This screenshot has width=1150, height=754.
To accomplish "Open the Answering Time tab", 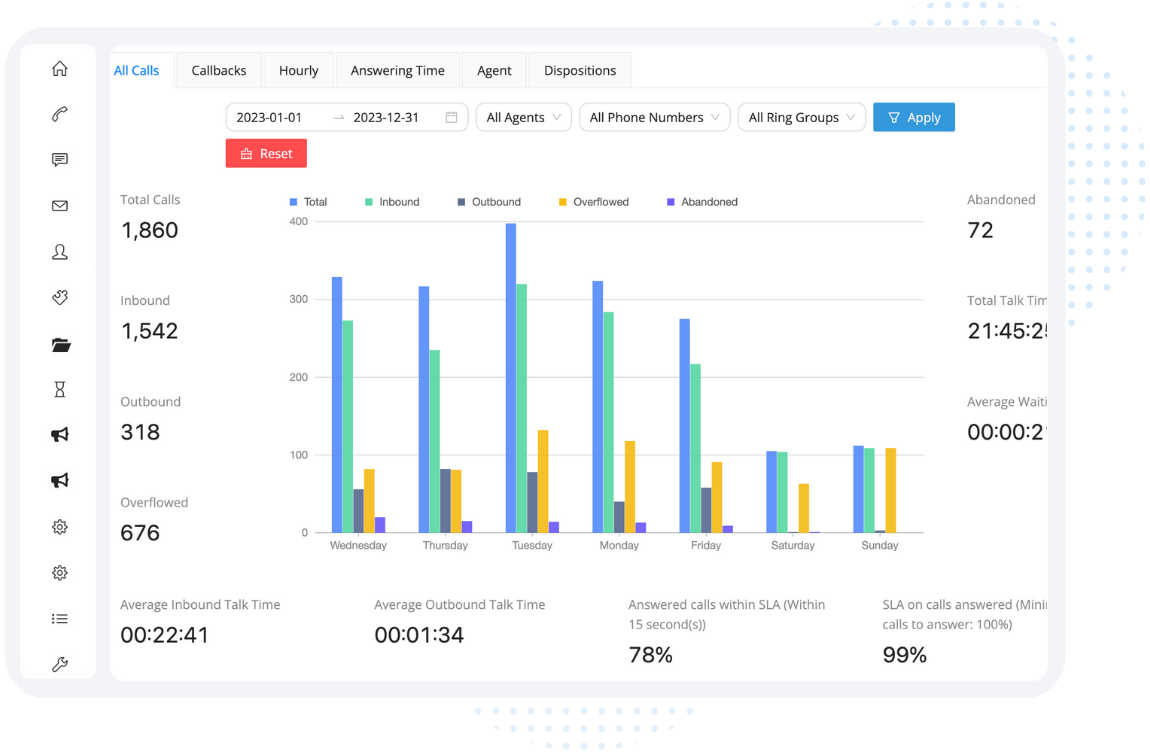I will click(x=397, y=71).
